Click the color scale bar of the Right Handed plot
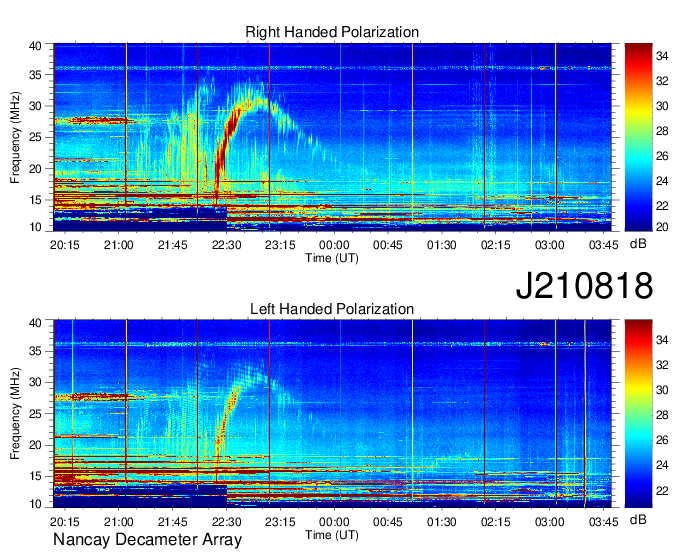Screen dimensions: 680x552 pos(638,137)
